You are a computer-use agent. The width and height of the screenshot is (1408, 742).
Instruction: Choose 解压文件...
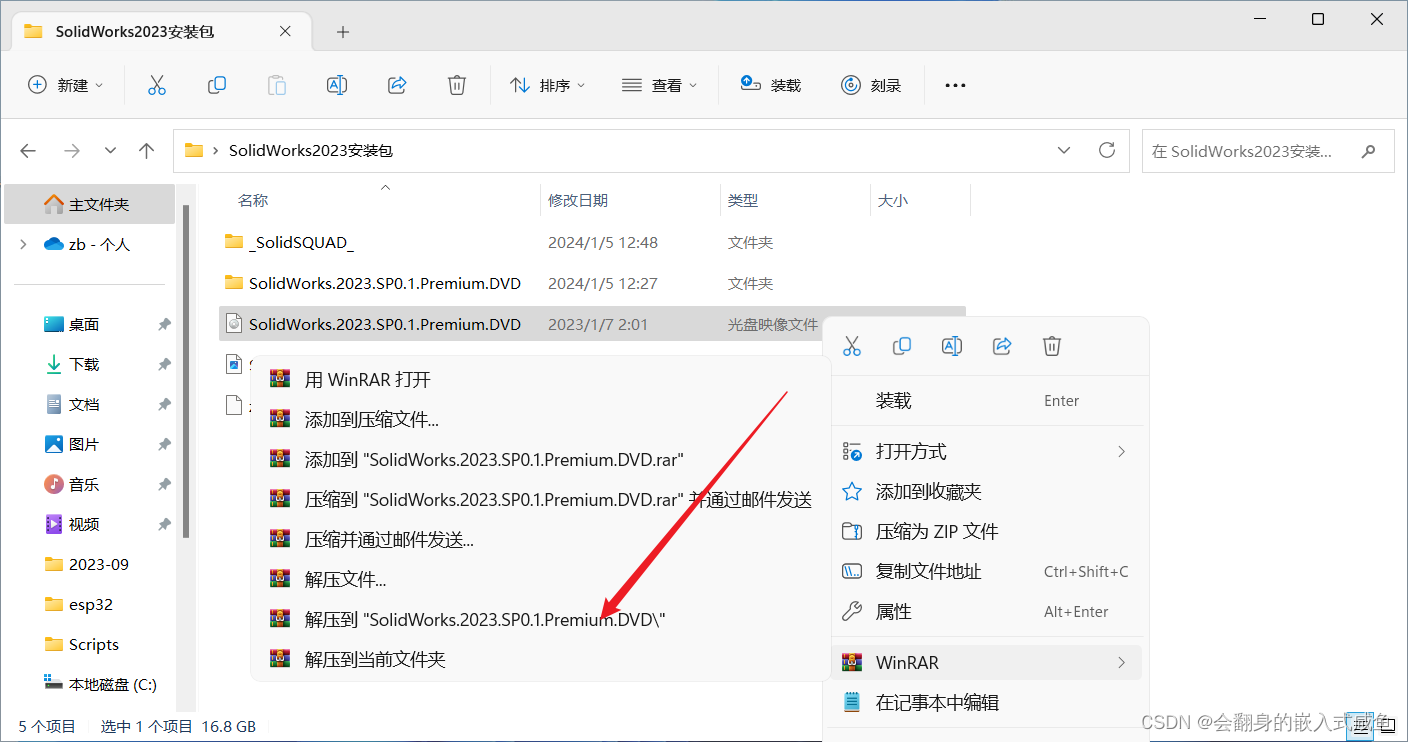(x=540, y=580)
